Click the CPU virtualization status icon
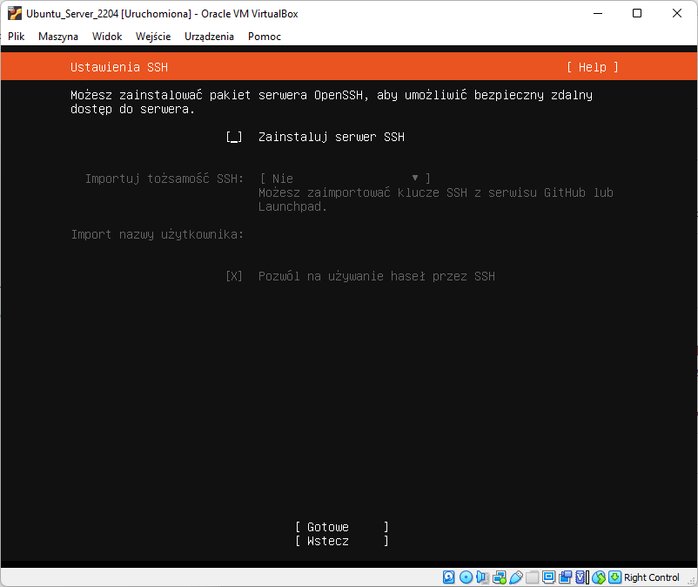This screenshot has width=698, height=587. tap(582, 577)
